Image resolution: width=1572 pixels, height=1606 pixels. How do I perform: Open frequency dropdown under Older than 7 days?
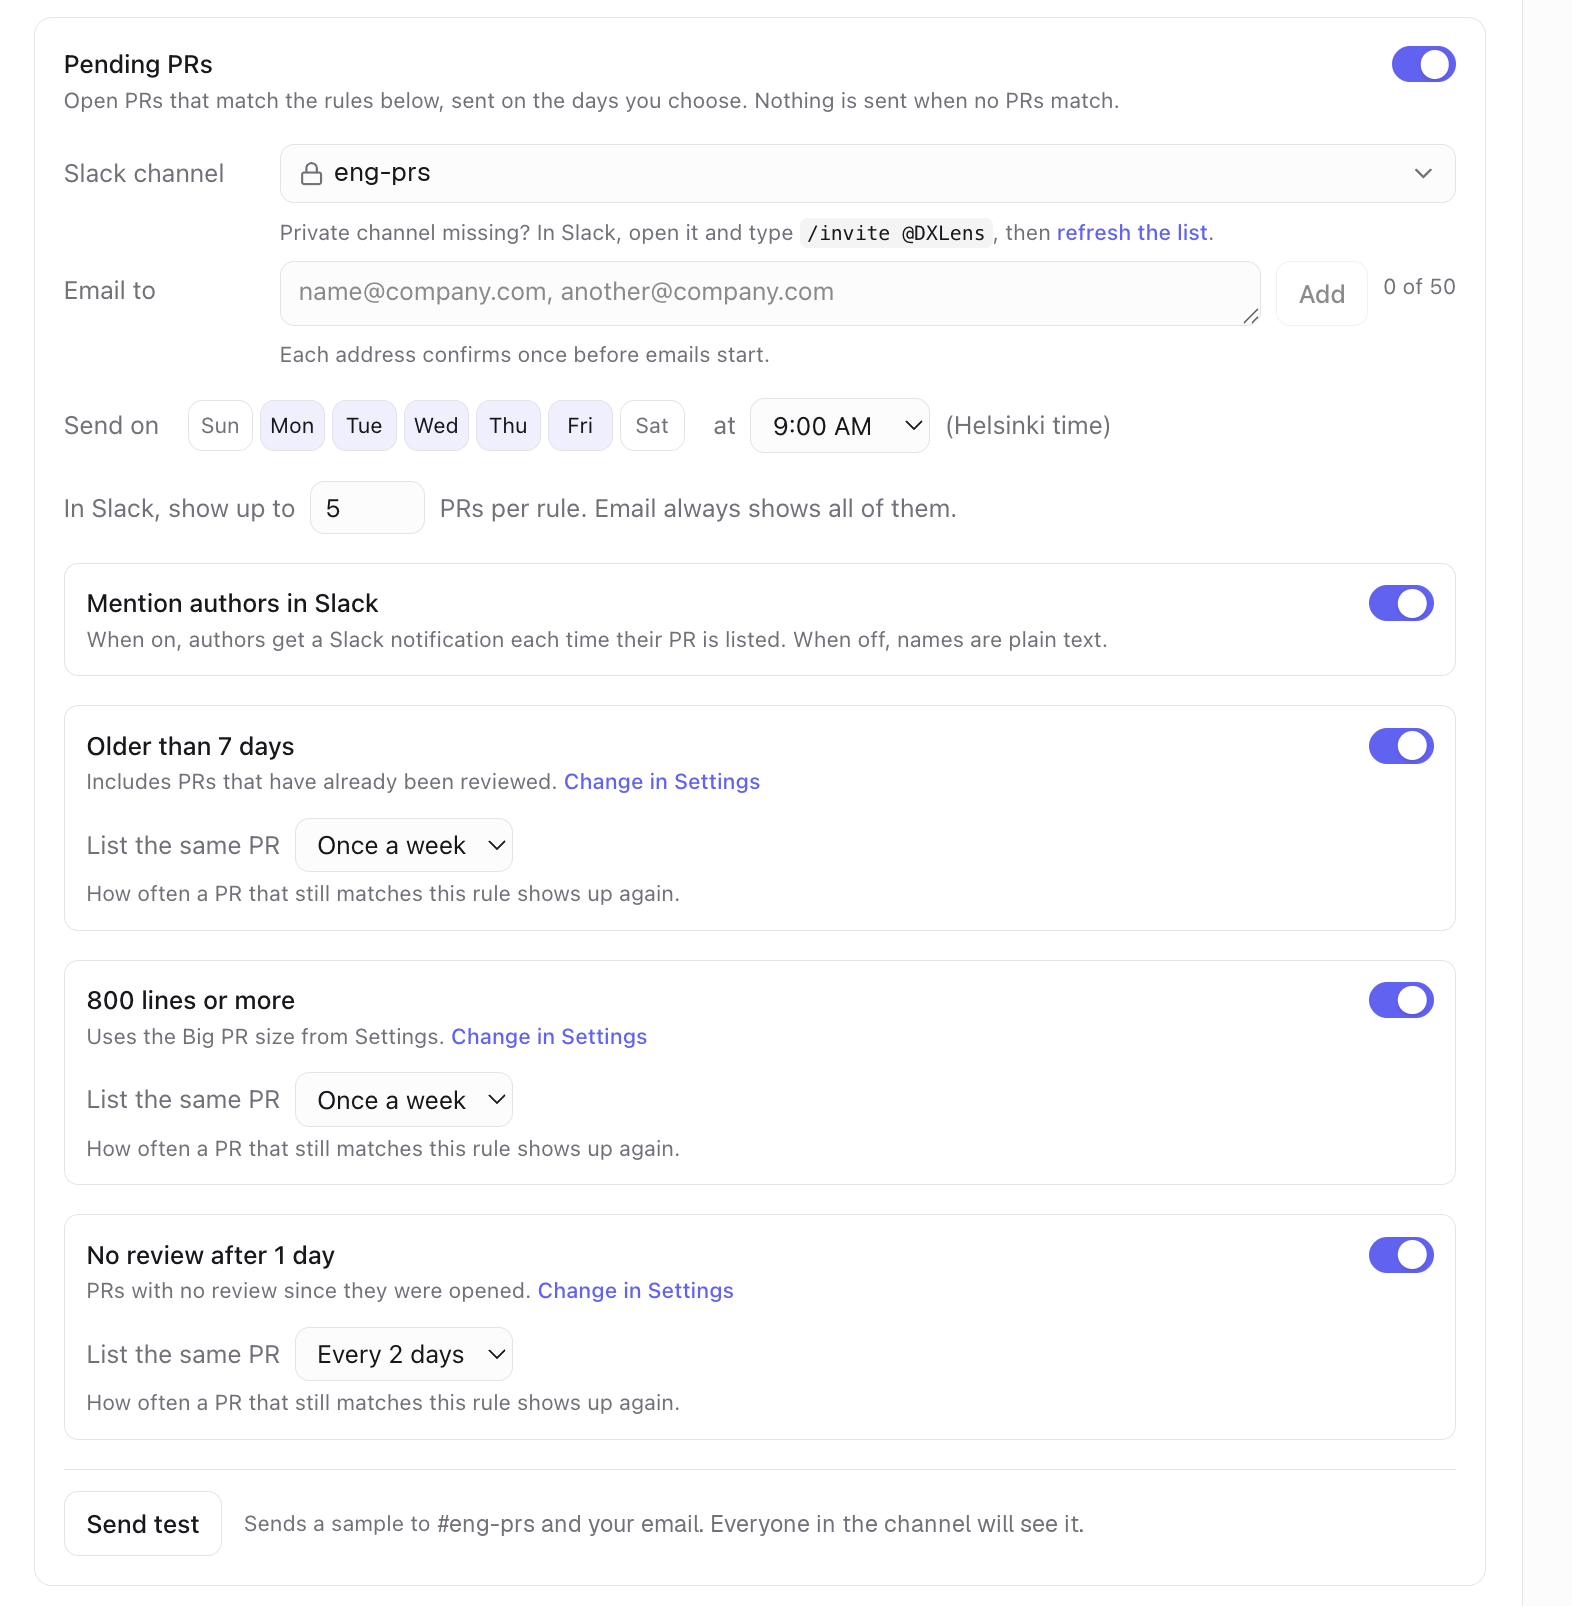tap(404, 846)
